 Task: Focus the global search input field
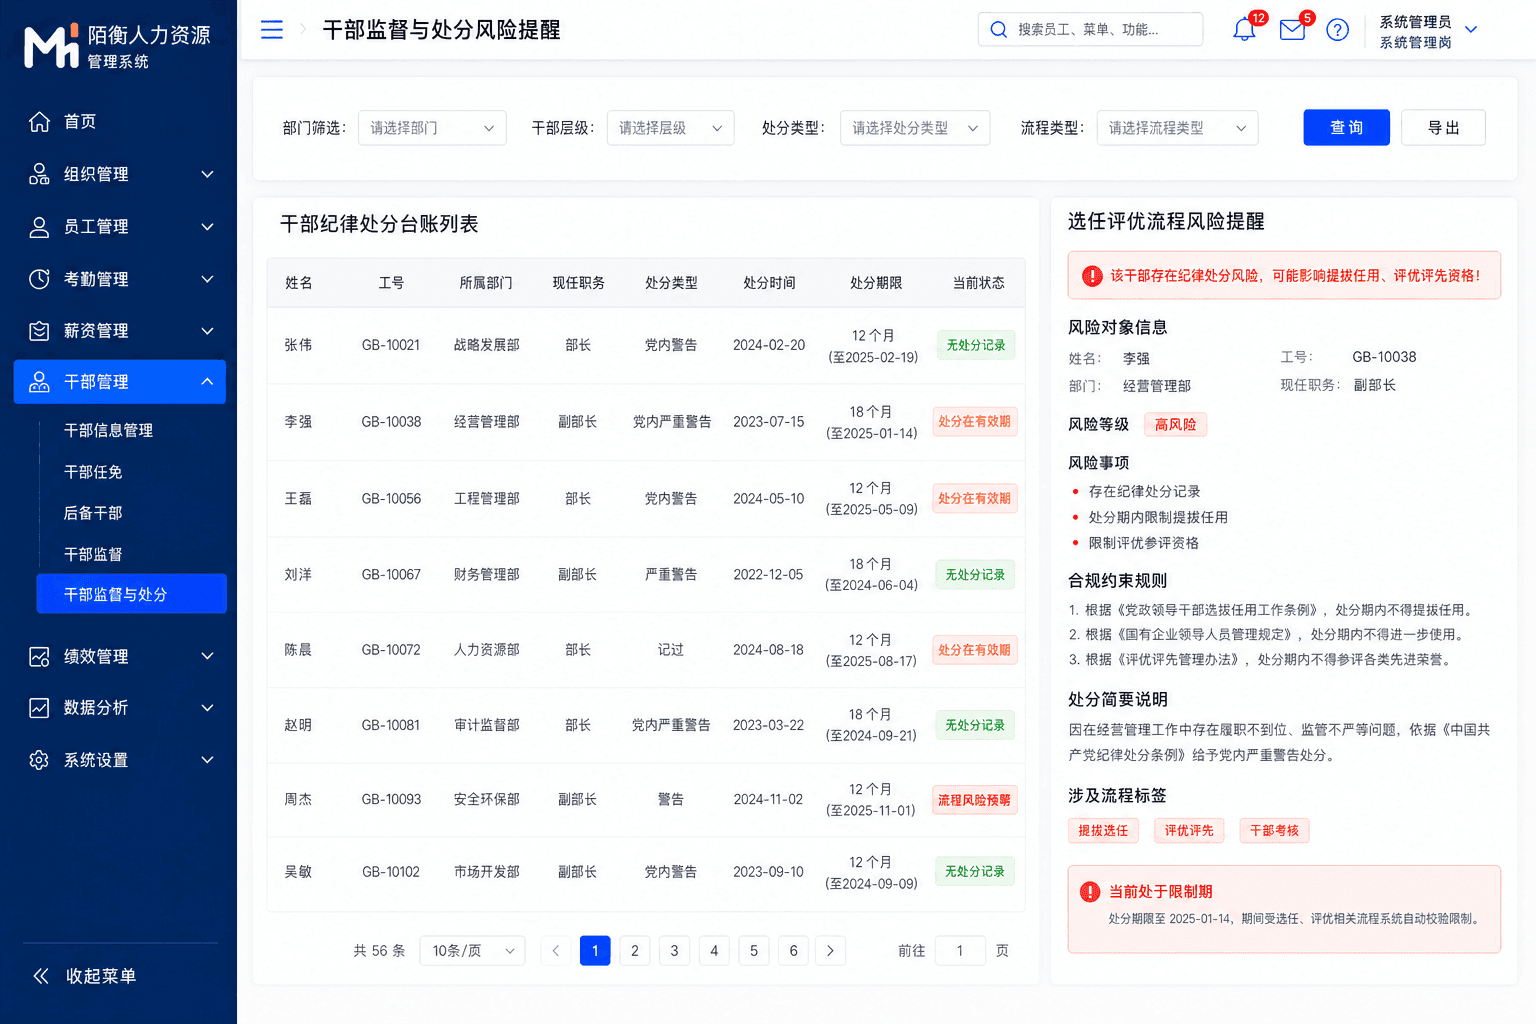click(x=1090, y=30)
